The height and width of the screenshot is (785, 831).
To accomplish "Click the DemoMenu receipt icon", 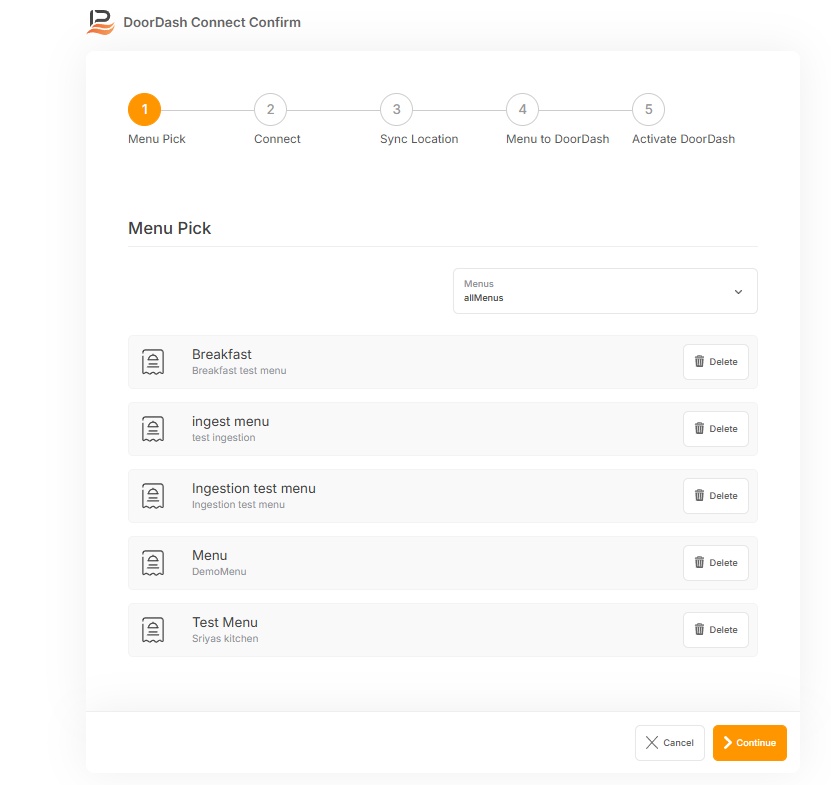I will [x=153, y=563].
